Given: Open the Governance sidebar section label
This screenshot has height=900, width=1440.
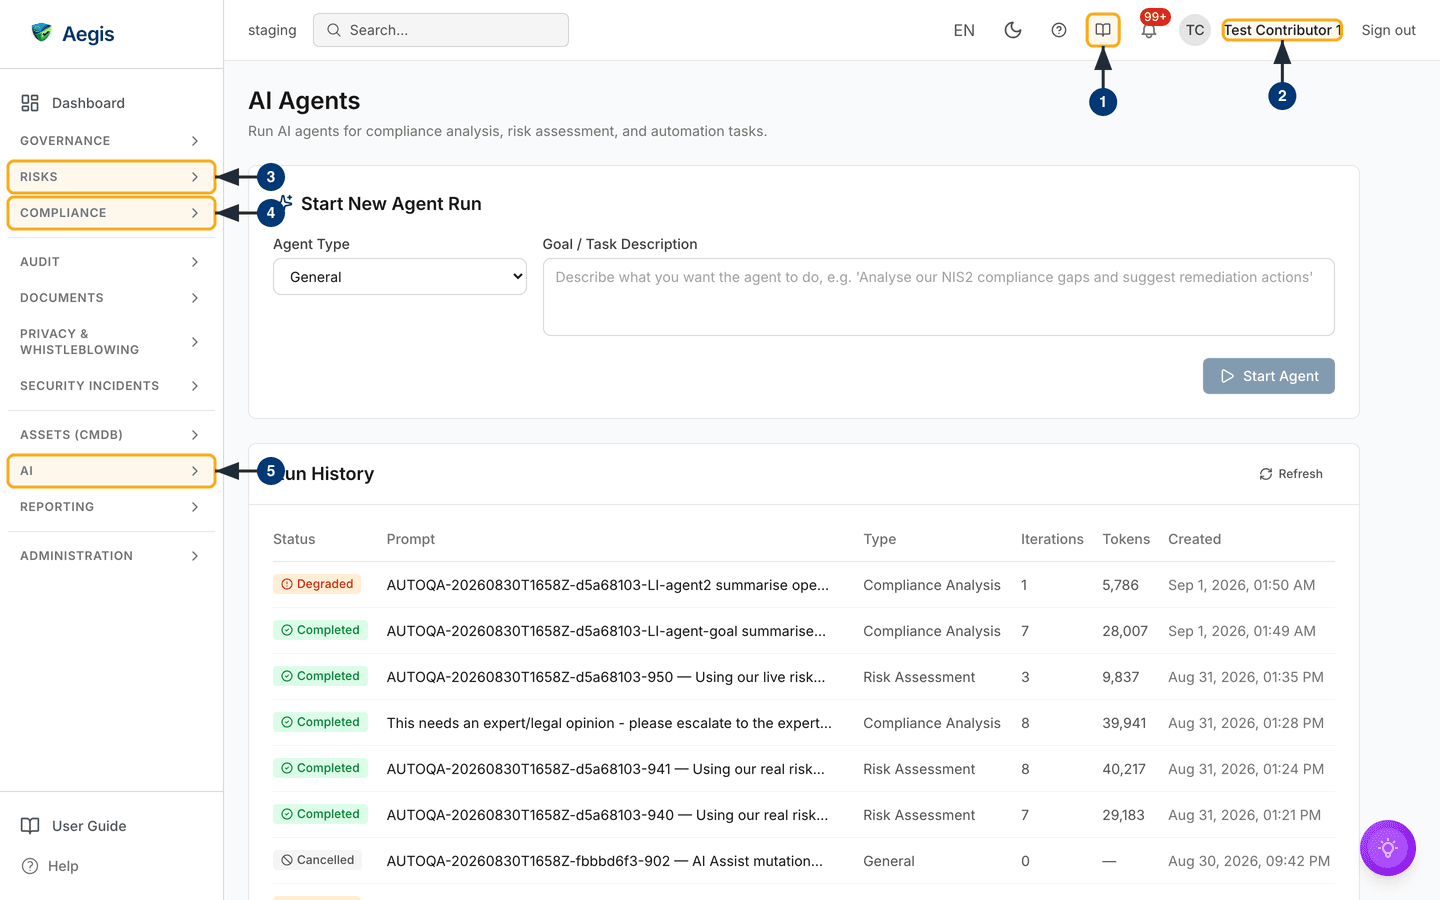Looking at the screenshot, I should tap(65, 141).
